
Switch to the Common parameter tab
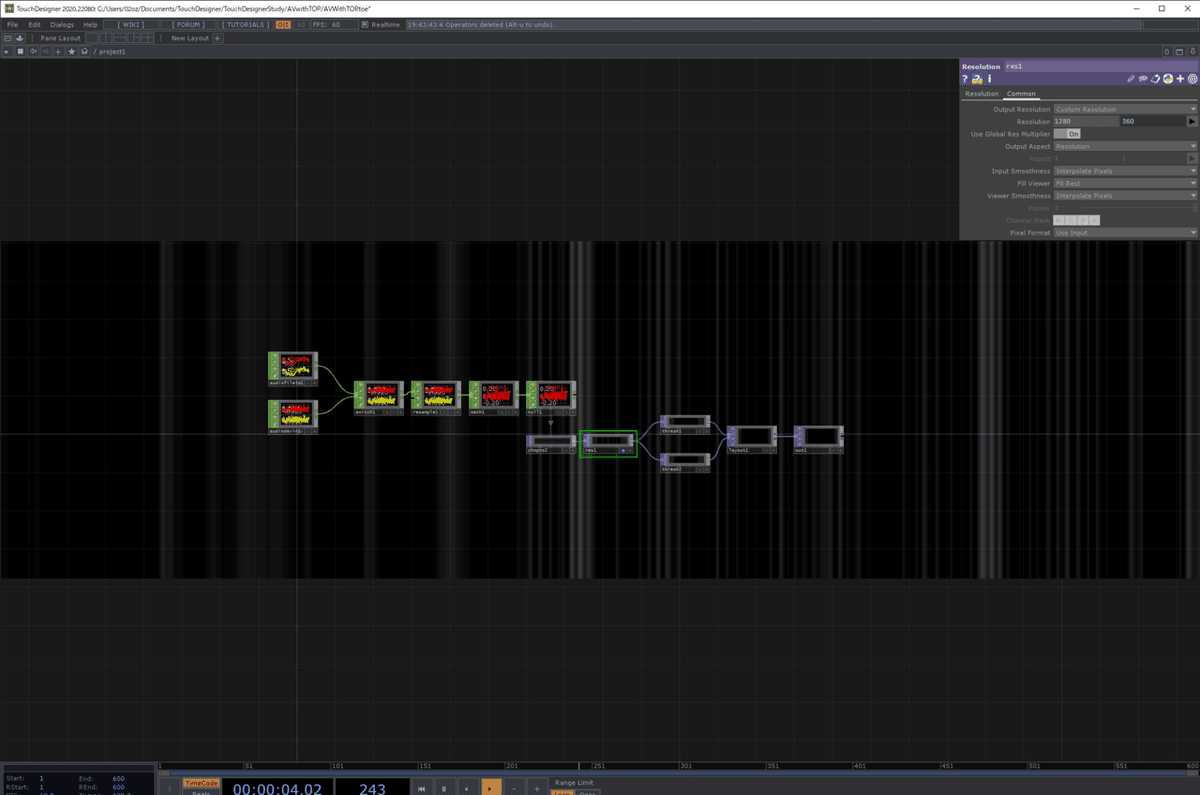[1021, 94]
